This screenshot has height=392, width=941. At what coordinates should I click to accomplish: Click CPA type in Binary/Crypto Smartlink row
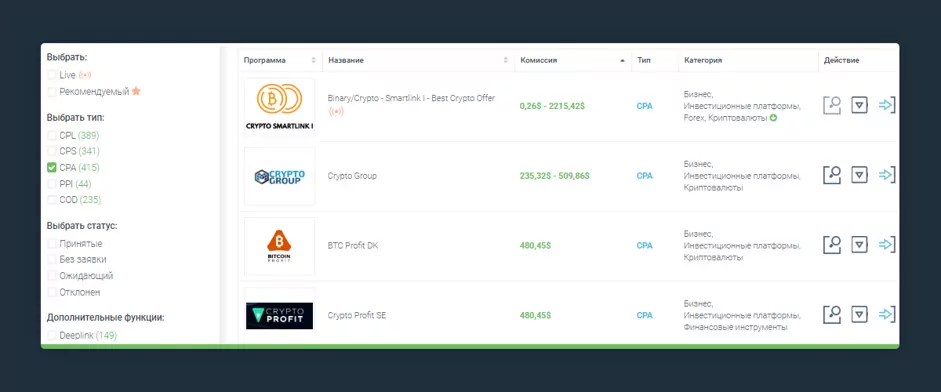pos(645,106)
